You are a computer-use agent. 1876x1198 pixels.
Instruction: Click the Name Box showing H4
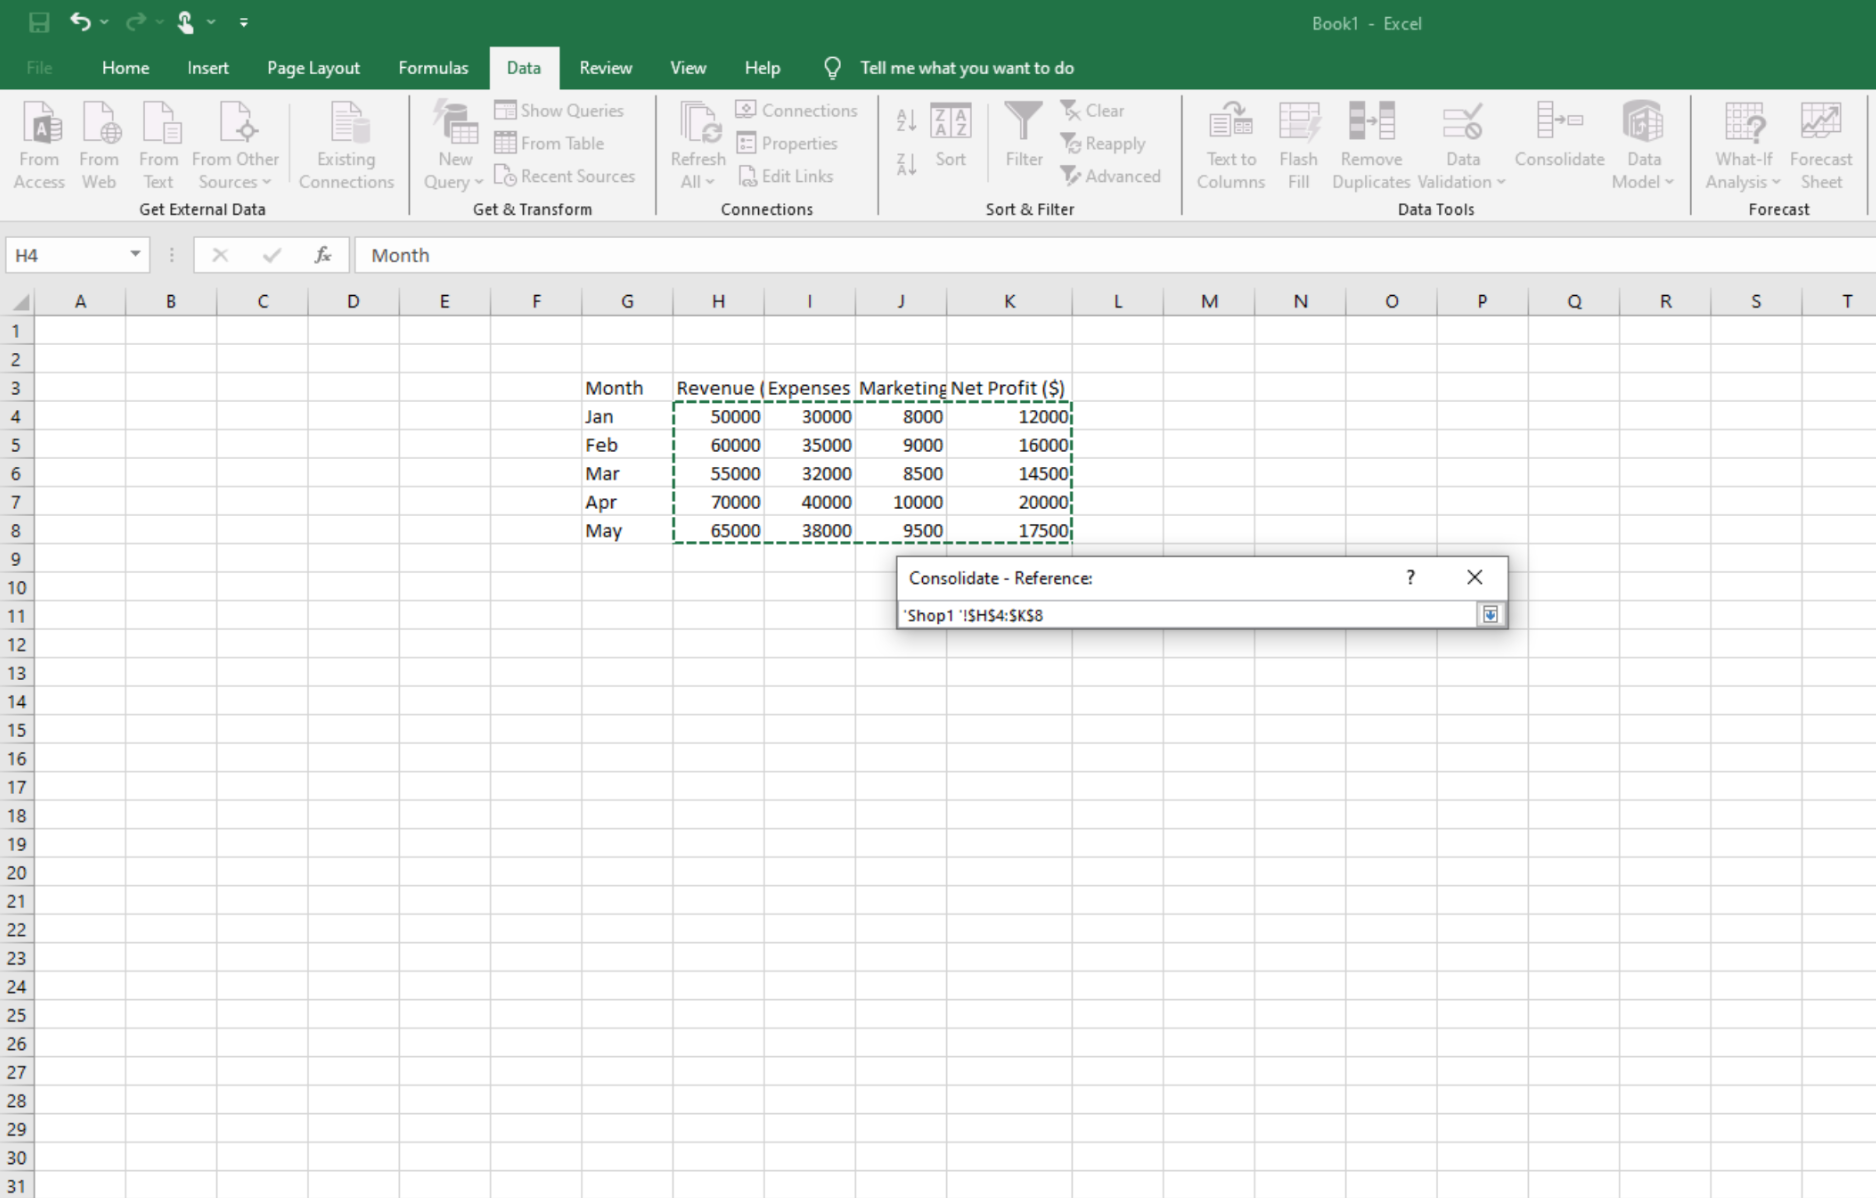tap(66, 255)
